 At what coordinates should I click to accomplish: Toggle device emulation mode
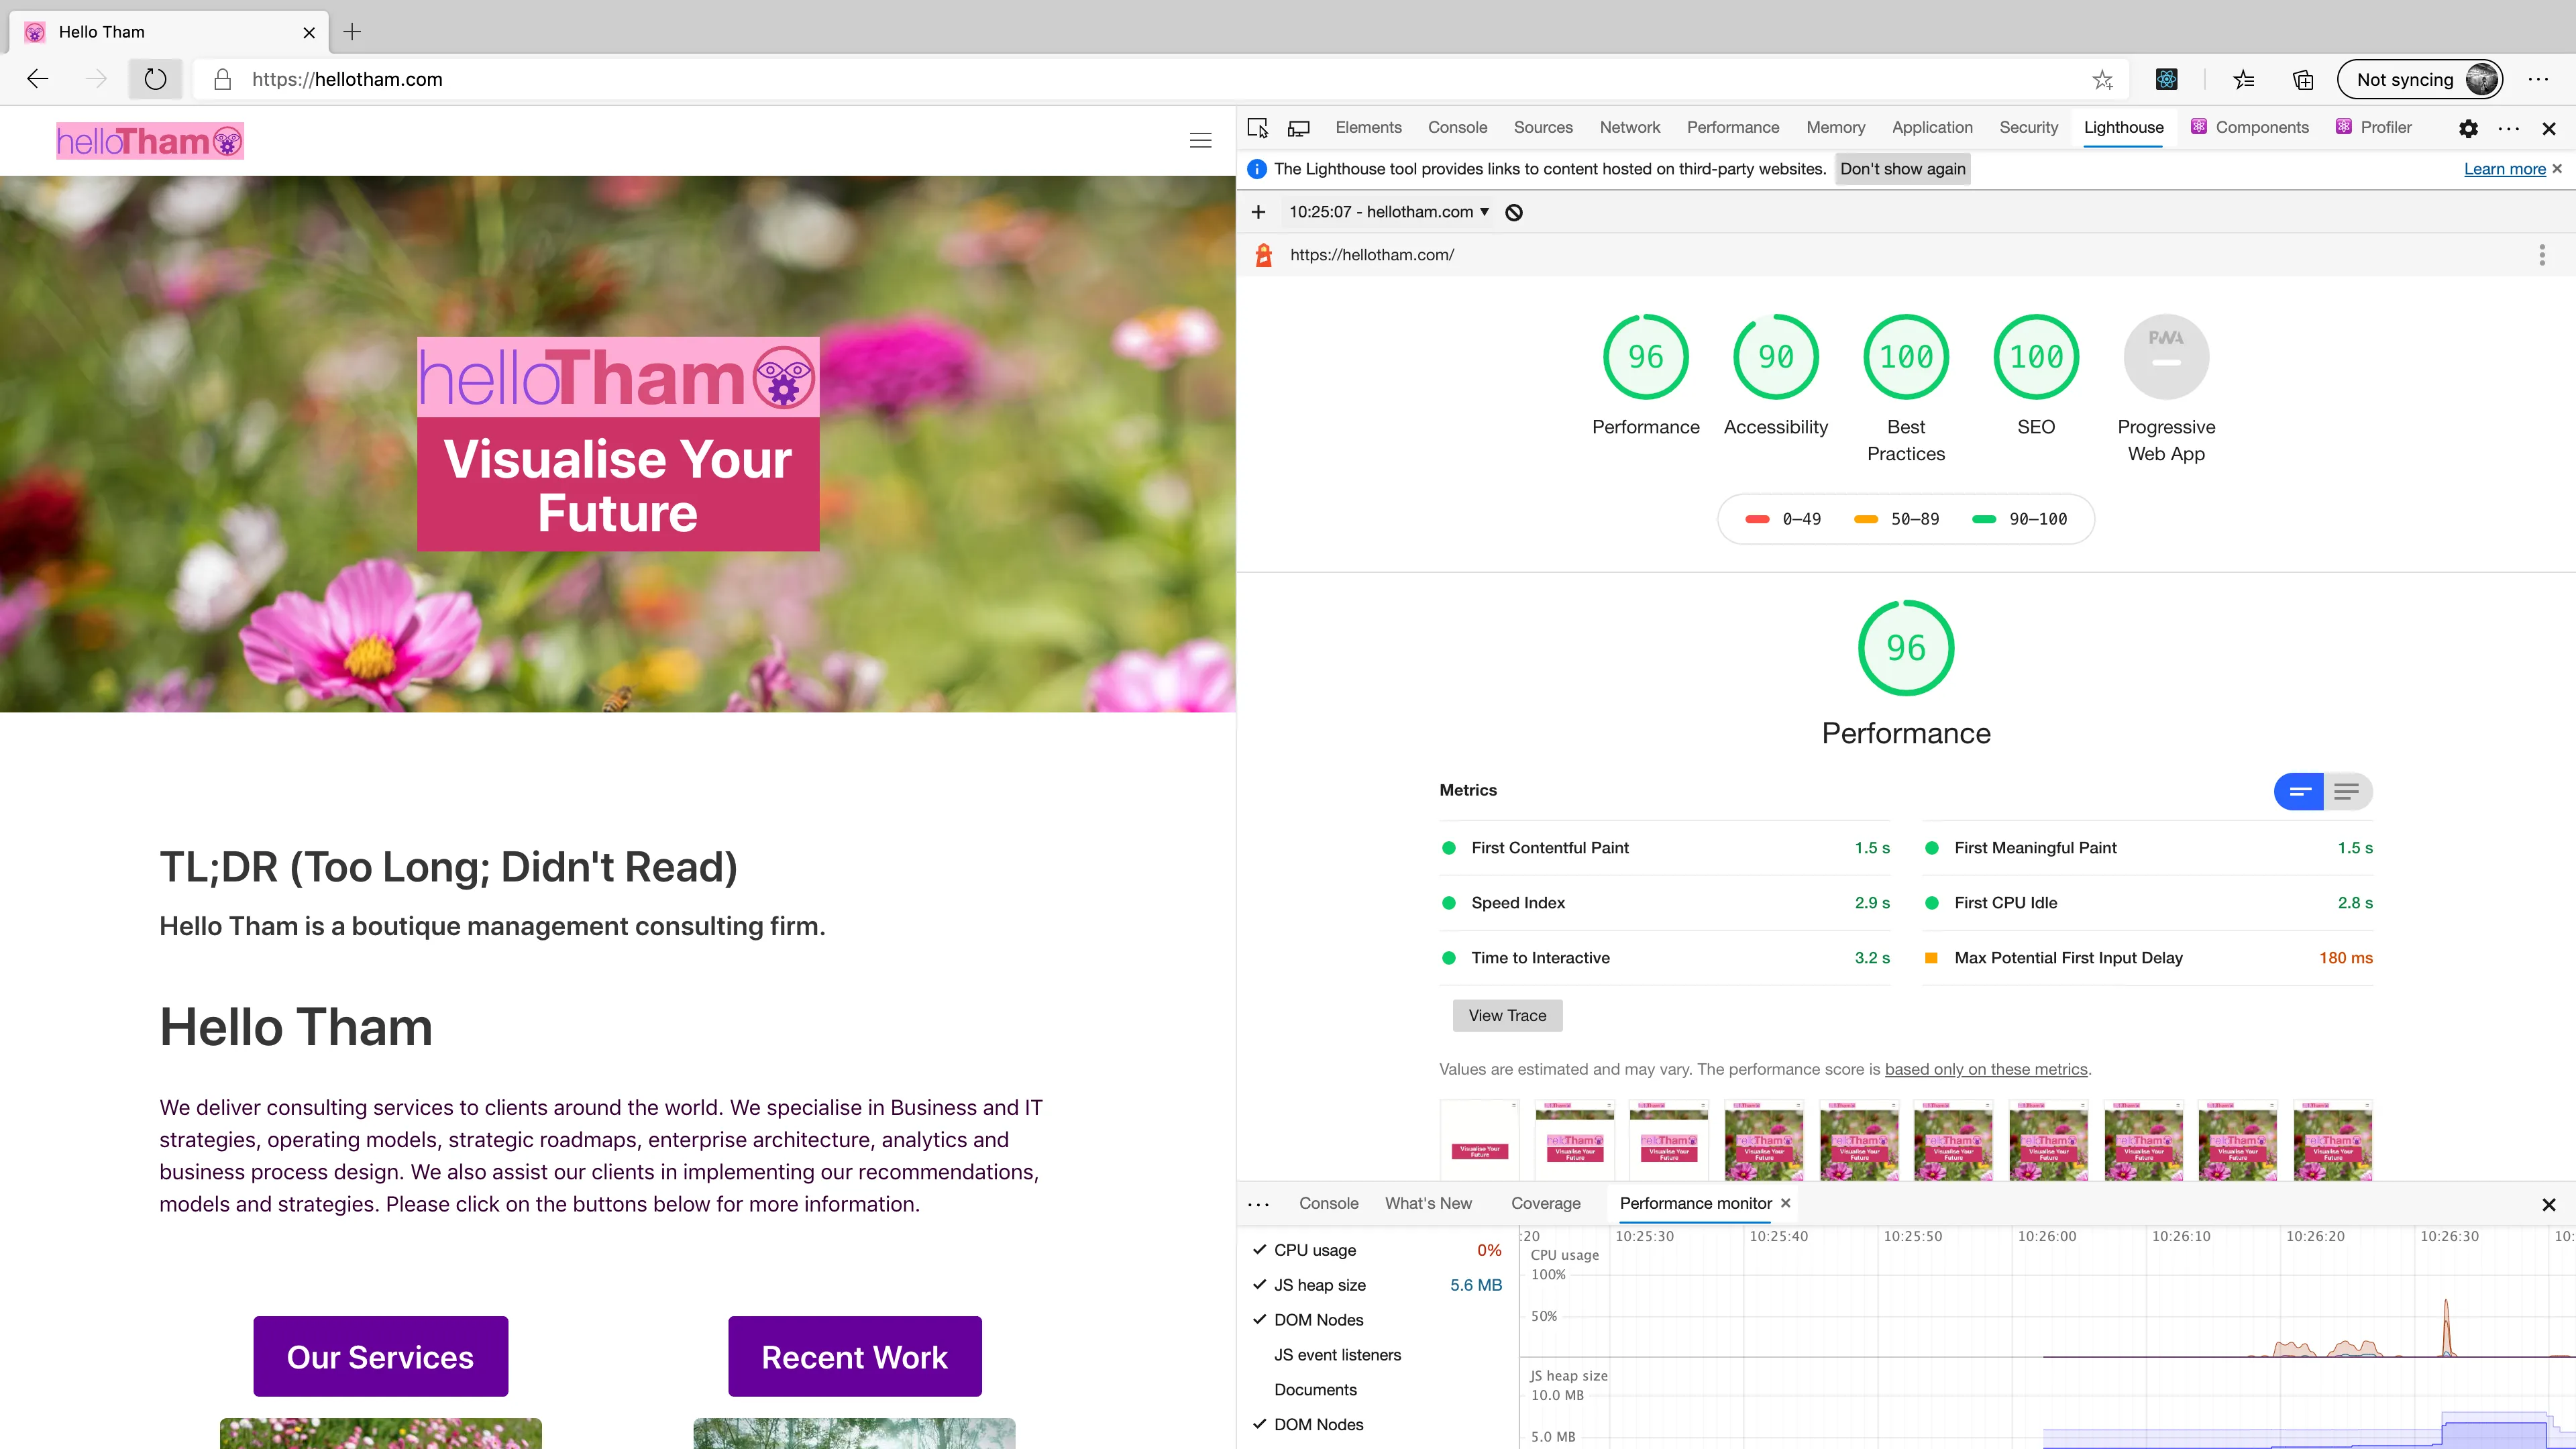1298,128
